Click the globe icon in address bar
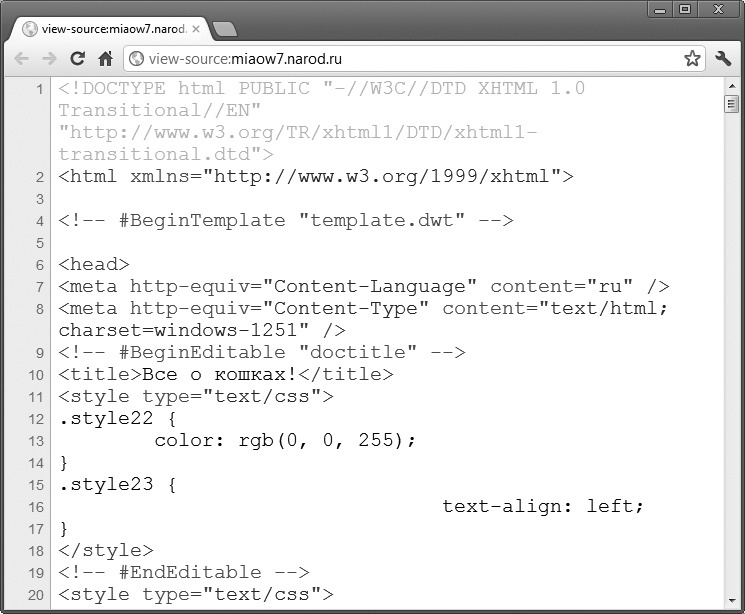 [x=136, y=58]
